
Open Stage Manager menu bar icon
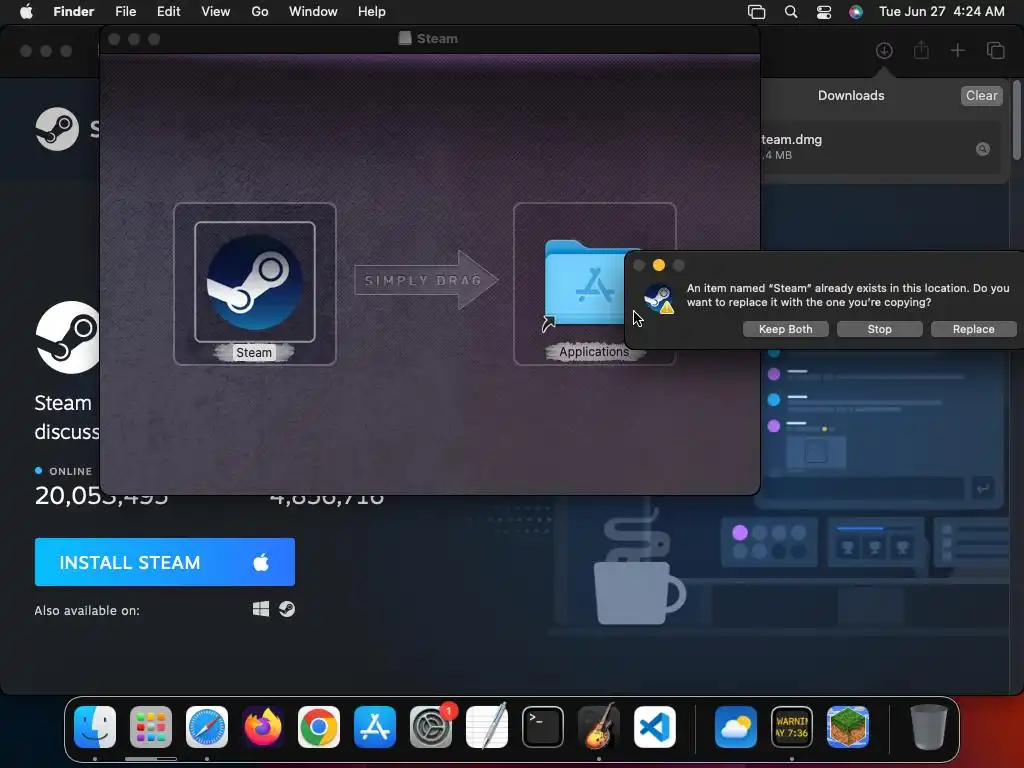[756, 12]
